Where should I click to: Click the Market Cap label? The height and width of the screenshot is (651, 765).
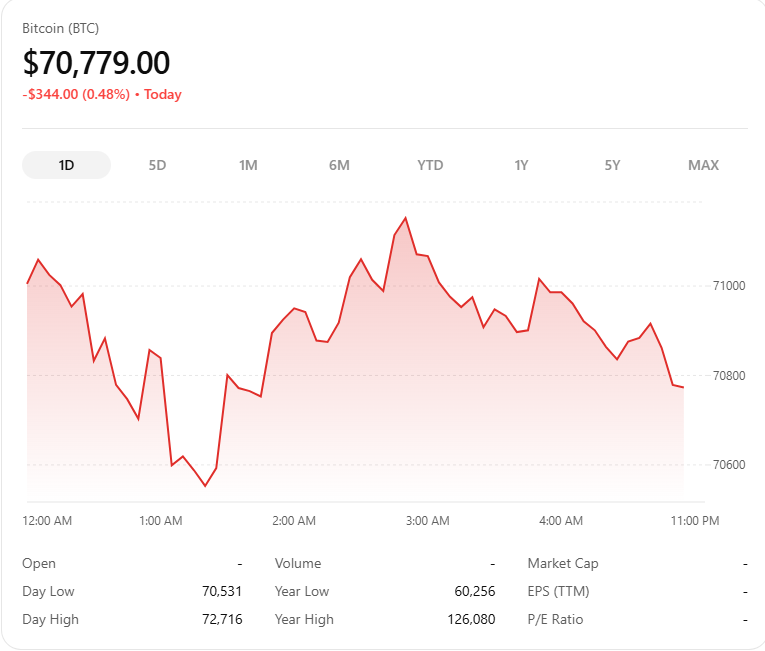click(x=563, y=563)
